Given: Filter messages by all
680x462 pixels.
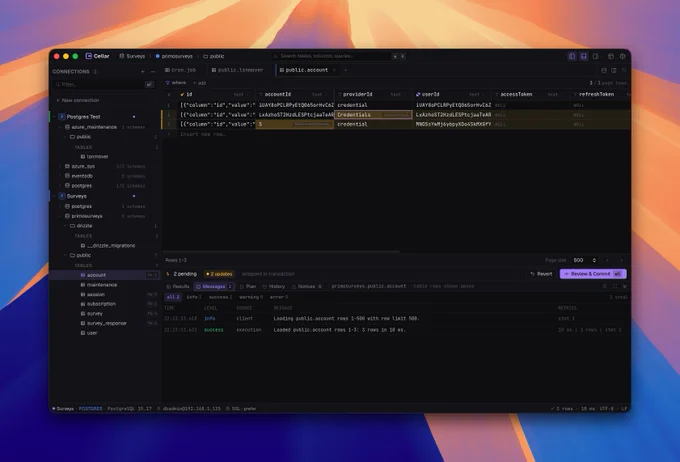Looking at the screenshot, I should click(x=173, y=297).
